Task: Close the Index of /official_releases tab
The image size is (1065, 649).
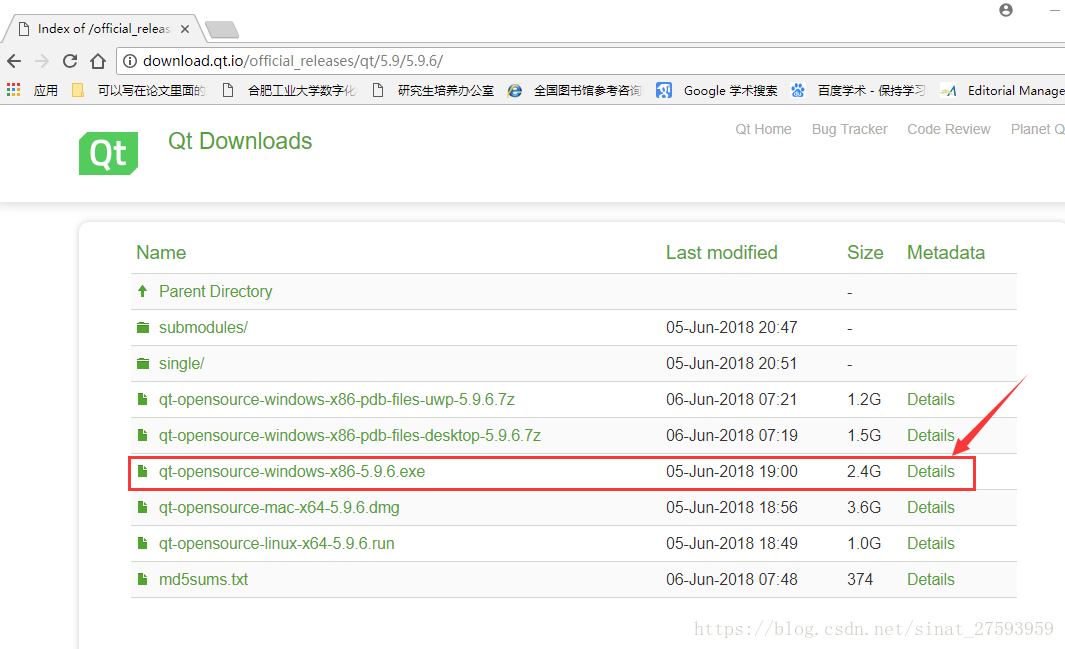Action: tap(185, 29)
